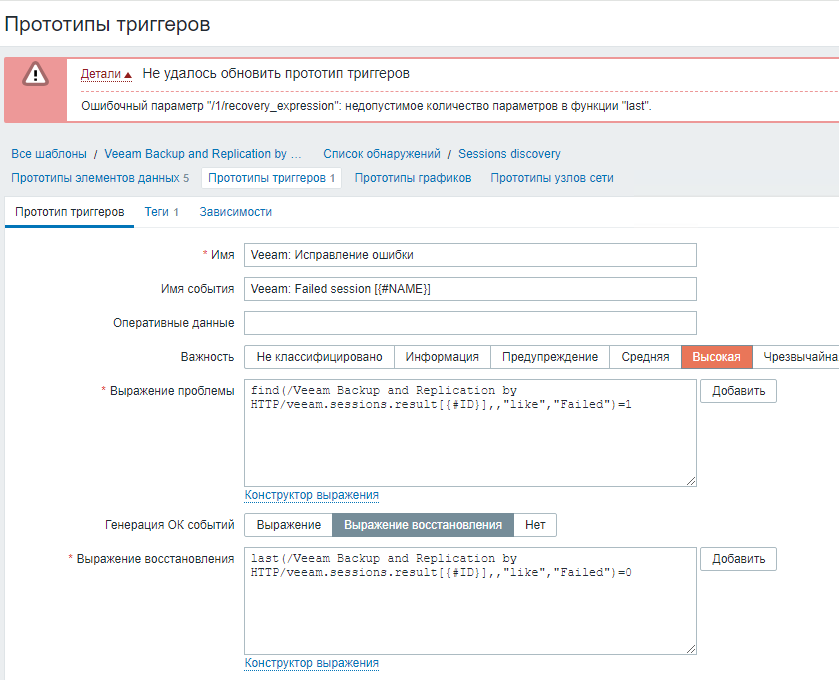Click the Оперативные данные input field
This screenshot has height=680, width=839.
pos(469,323)
